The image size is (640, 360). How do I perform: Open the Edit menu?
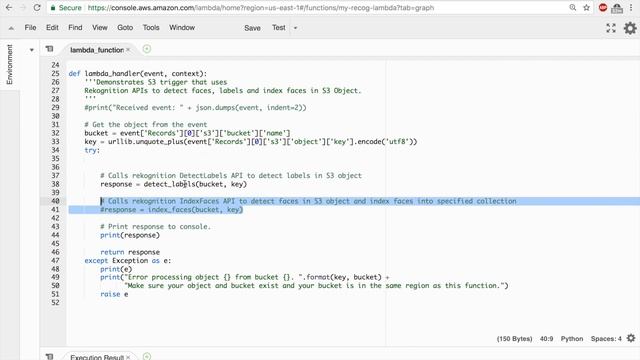tap(52, 28)
